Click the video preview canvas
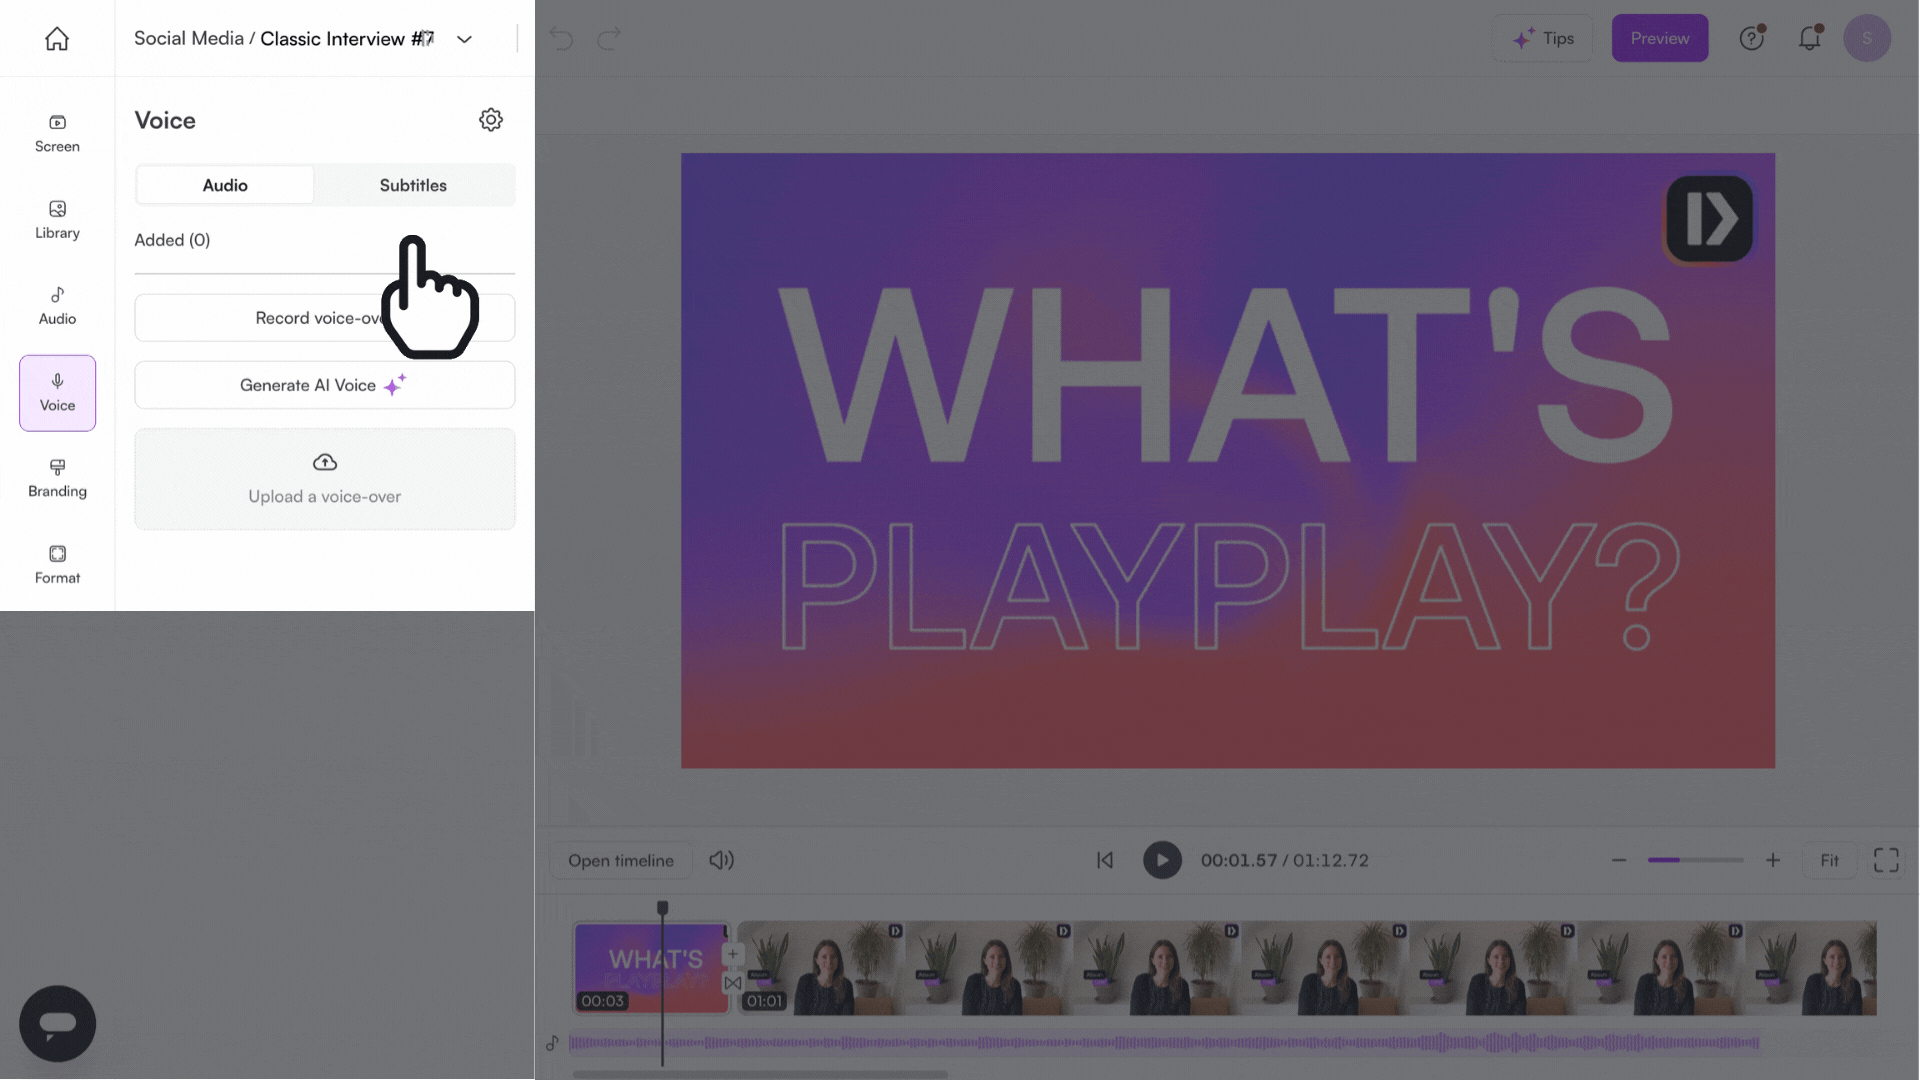This screenshot has height=1080, width=1920. 1228,460
